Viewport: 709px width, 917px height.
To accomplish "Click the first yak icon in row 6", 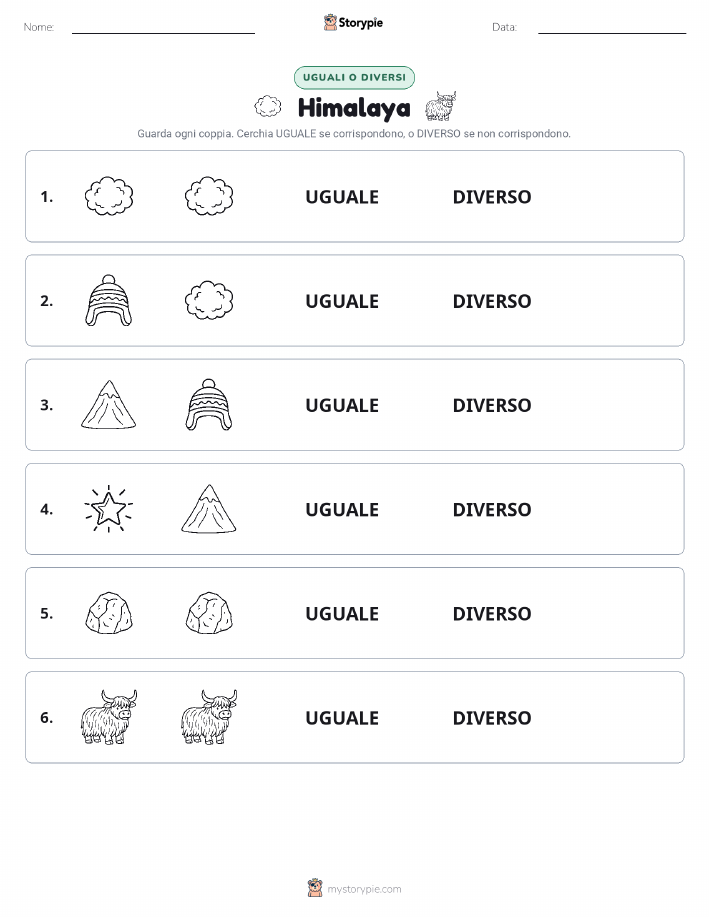I will pos(109,717).
